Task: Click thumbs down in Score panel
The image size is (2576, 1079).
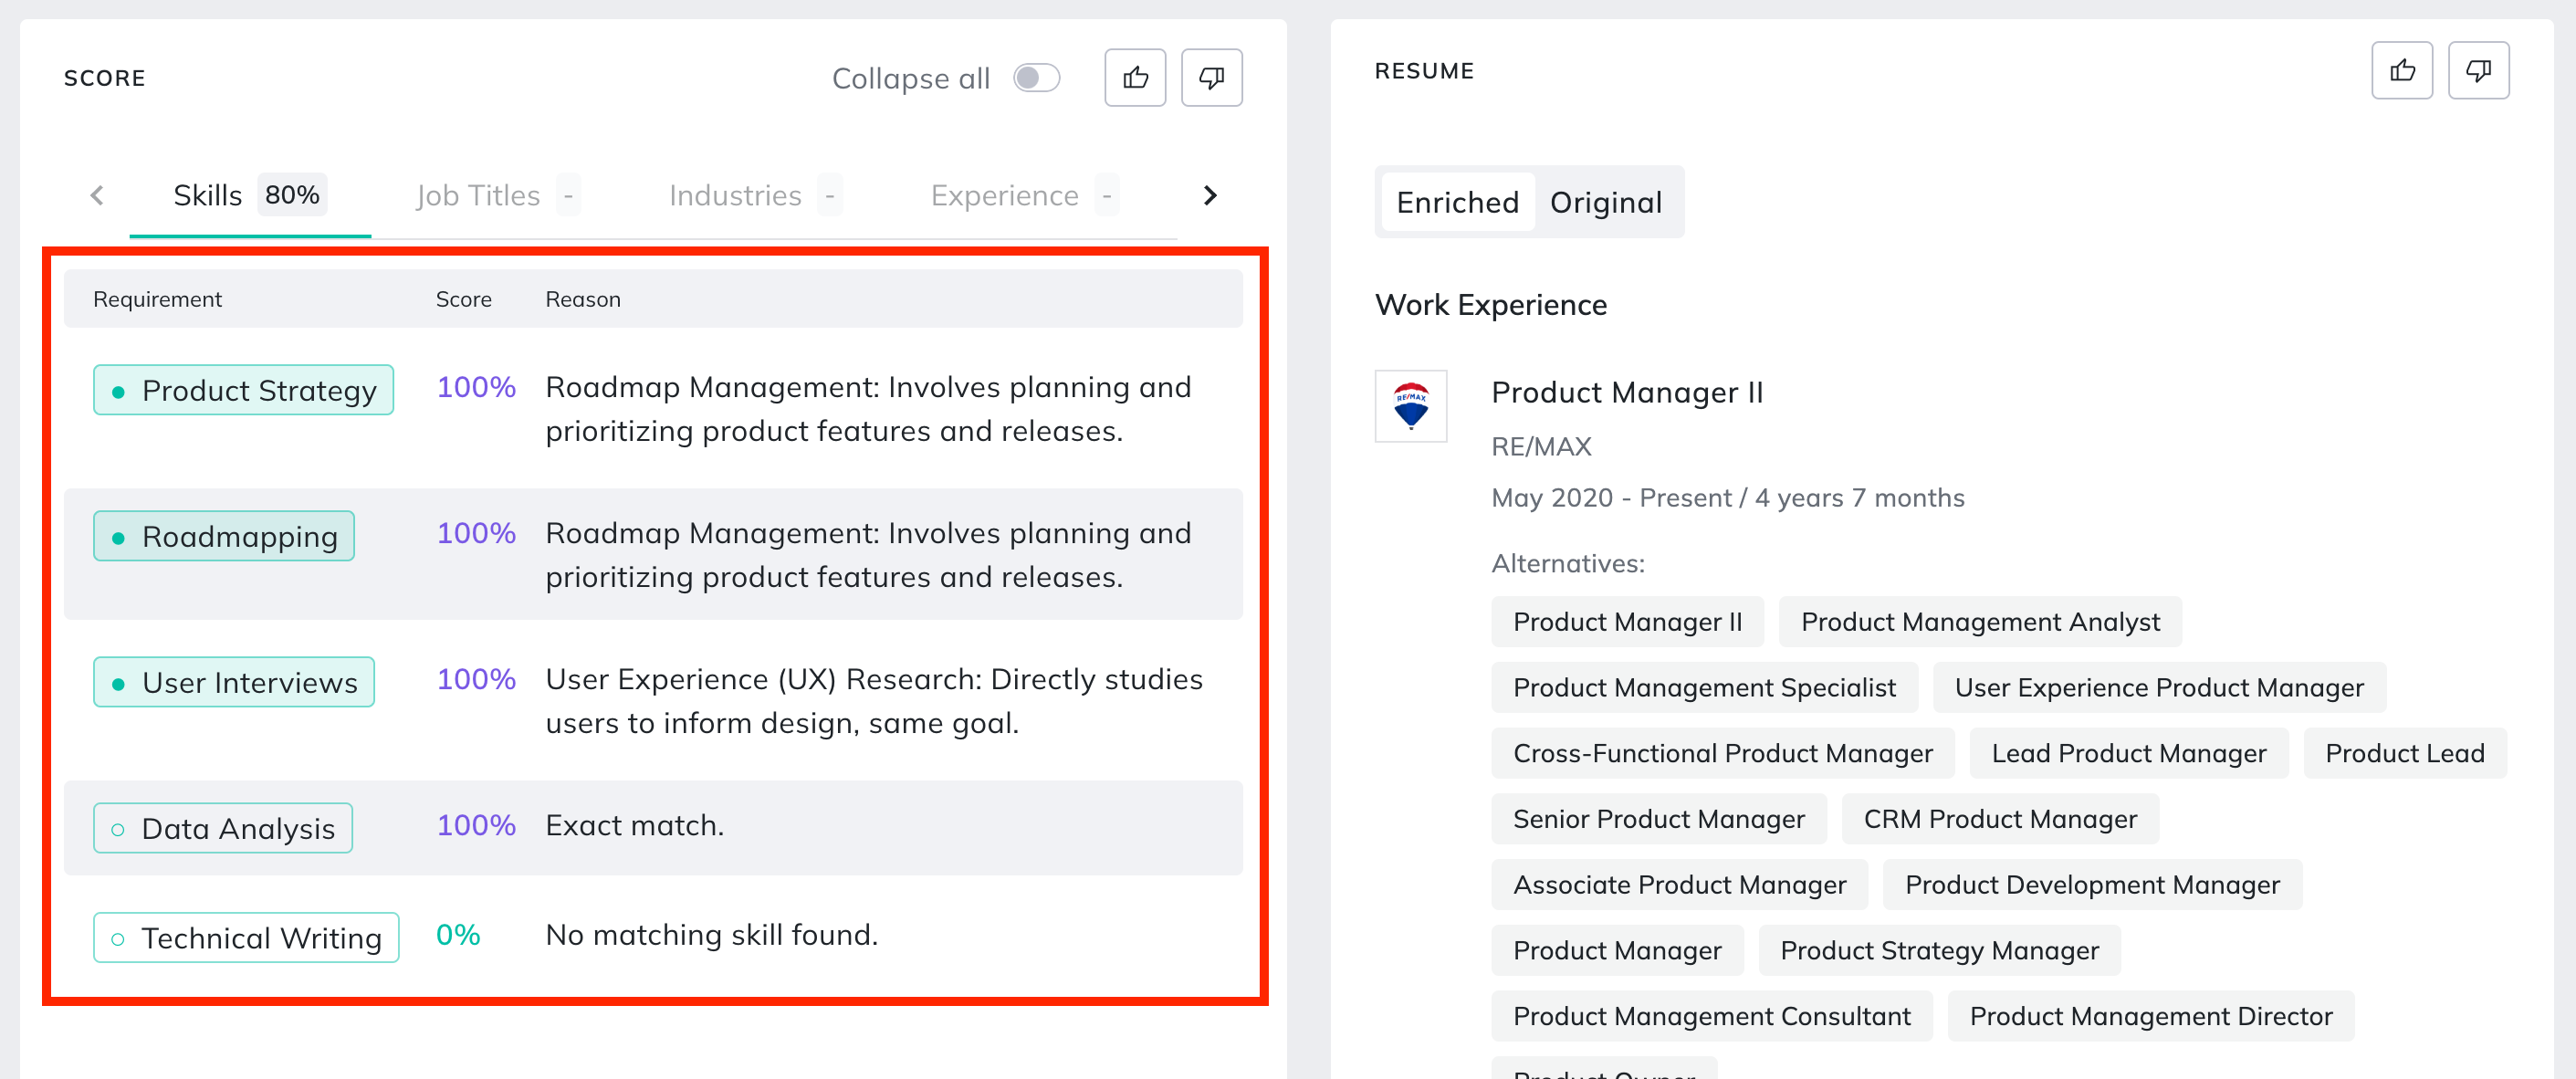Action: click(x=1211, y=78)
